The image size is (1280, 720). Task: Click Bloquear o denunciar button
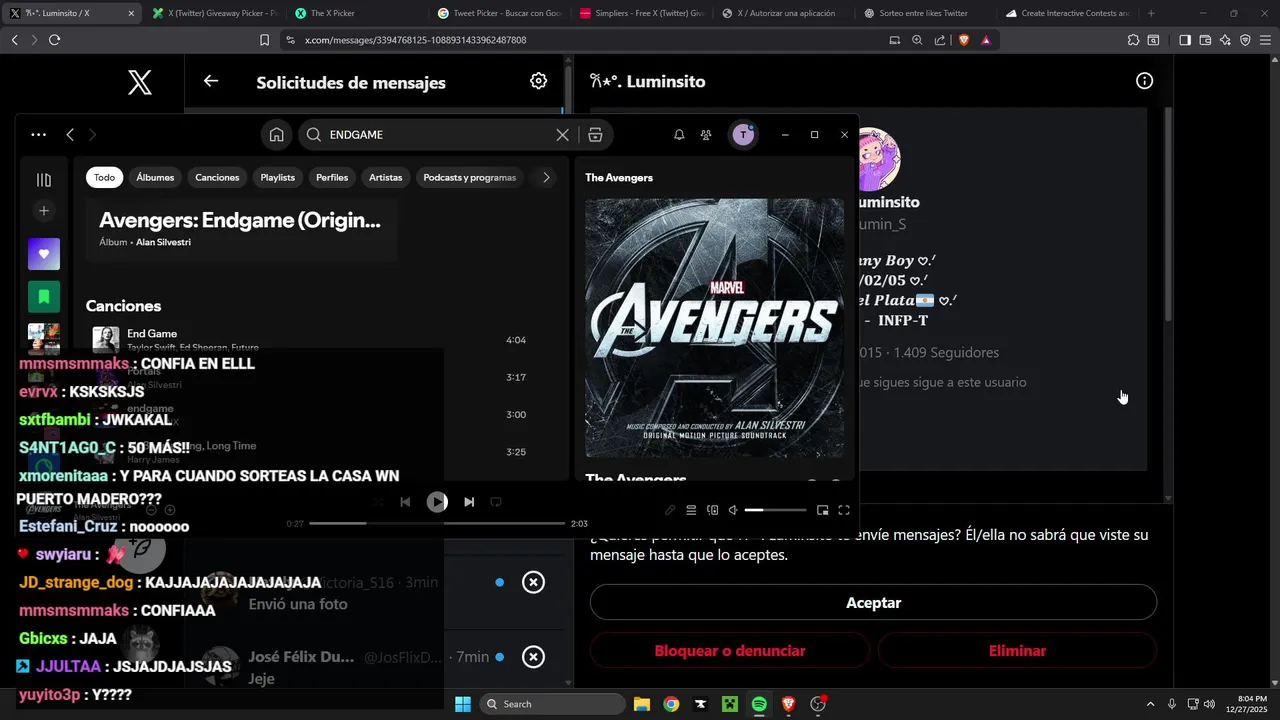pos(730,651)
